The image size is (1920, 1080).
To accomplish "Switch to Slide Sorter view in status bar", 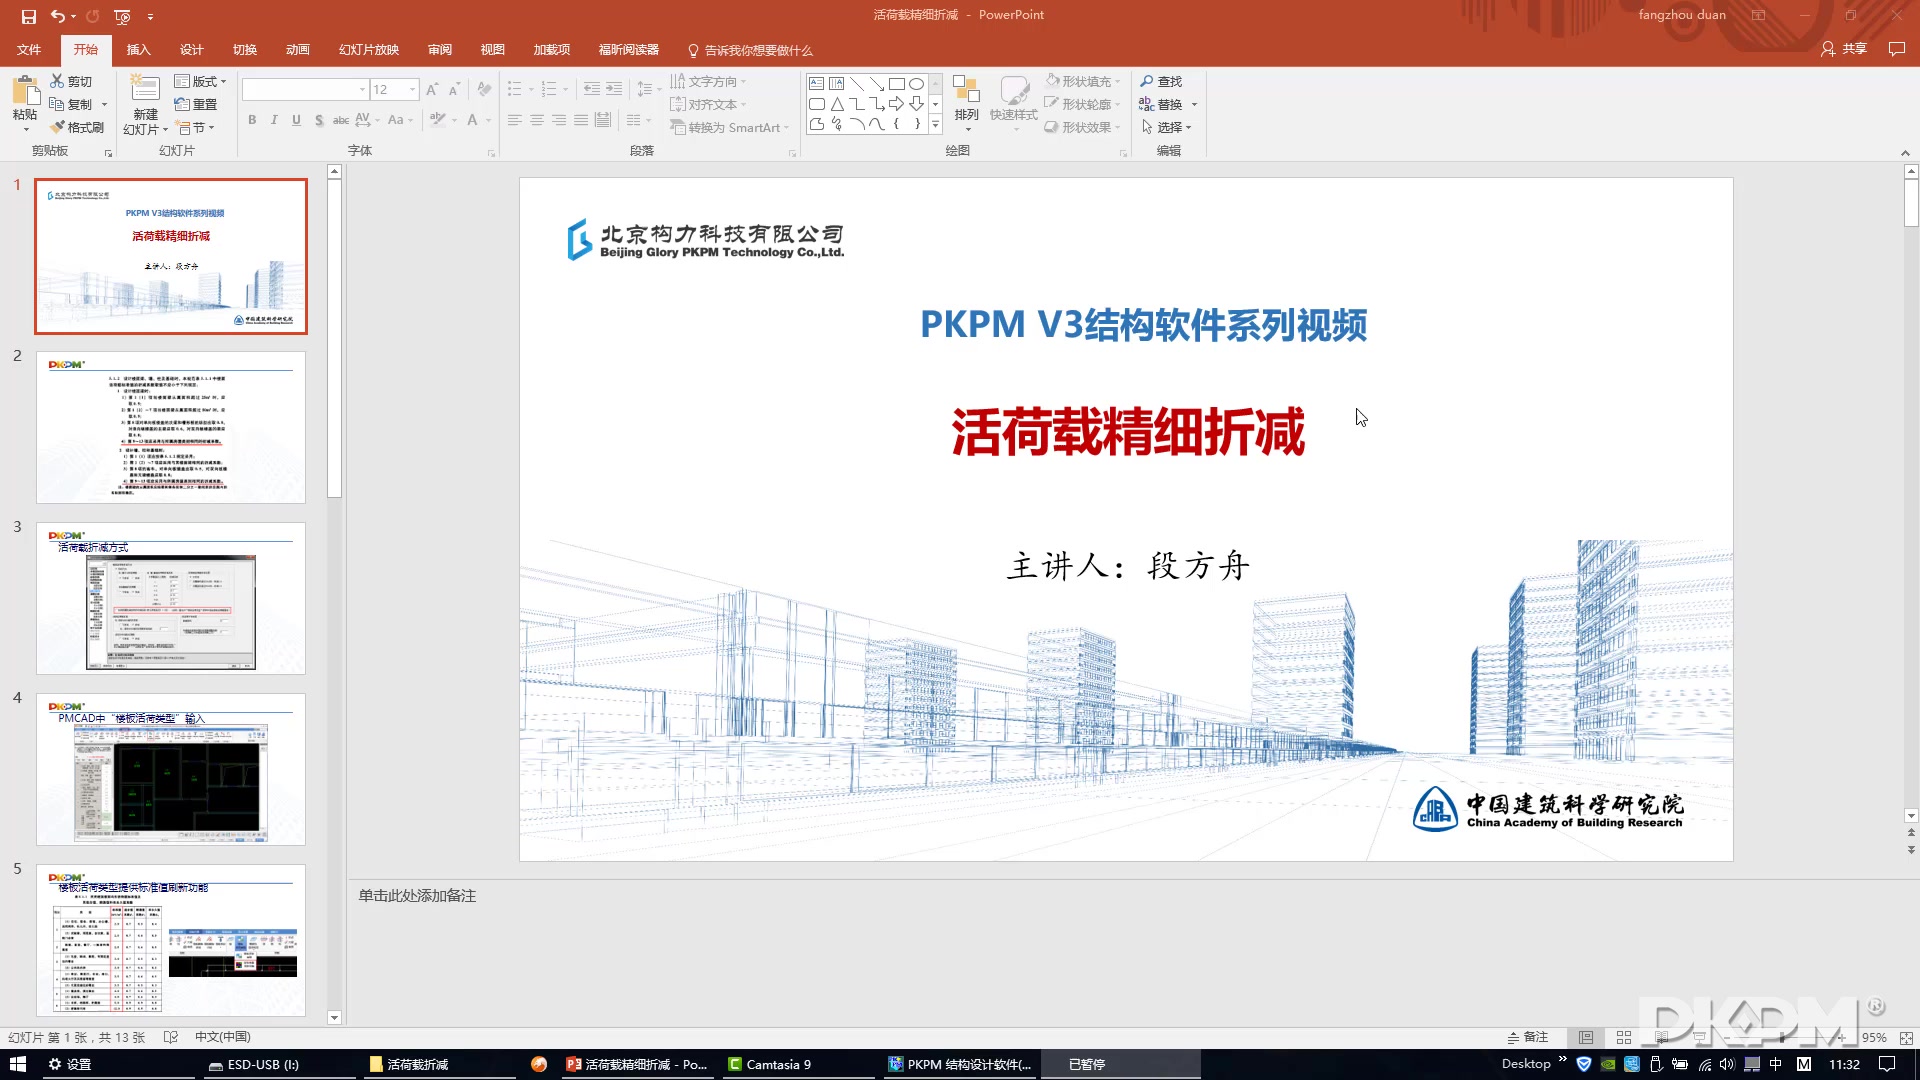I will (x=1624, y=1038).
